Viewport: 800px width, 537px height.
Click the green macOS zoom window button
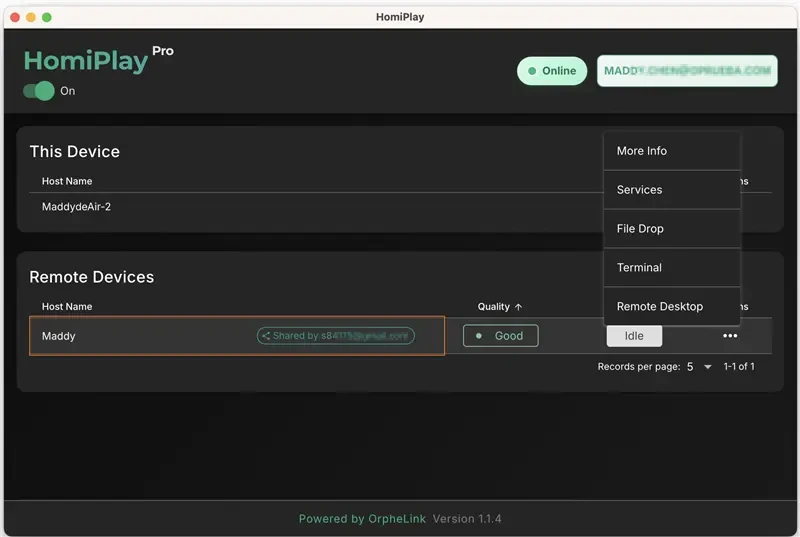(x=46, y=17)
